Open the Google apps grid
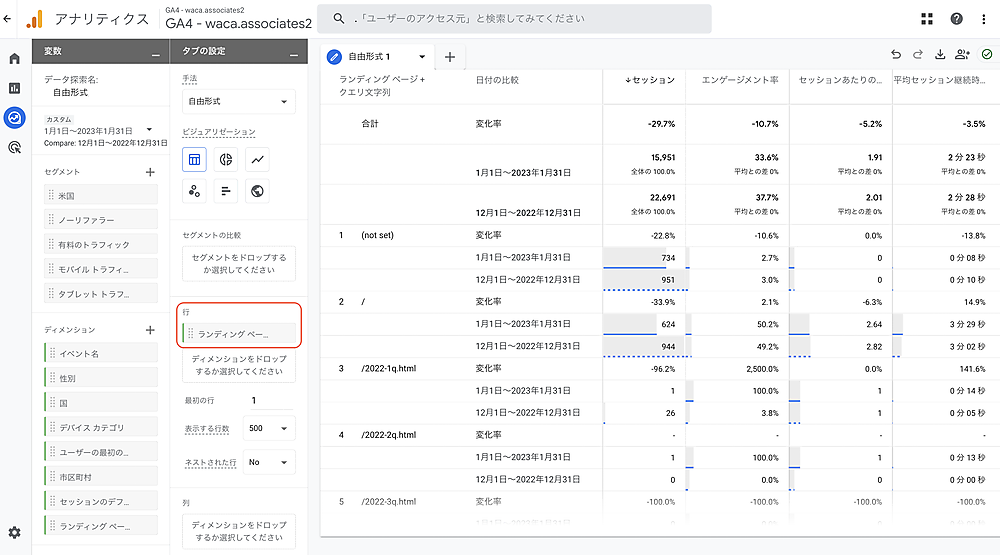 click(x=927, y=19)
